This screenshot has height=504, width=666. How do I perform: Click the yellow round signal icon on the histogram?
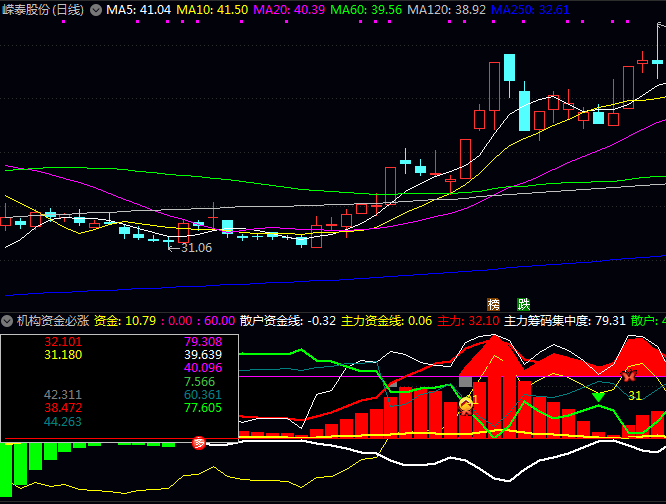(465, 403)
